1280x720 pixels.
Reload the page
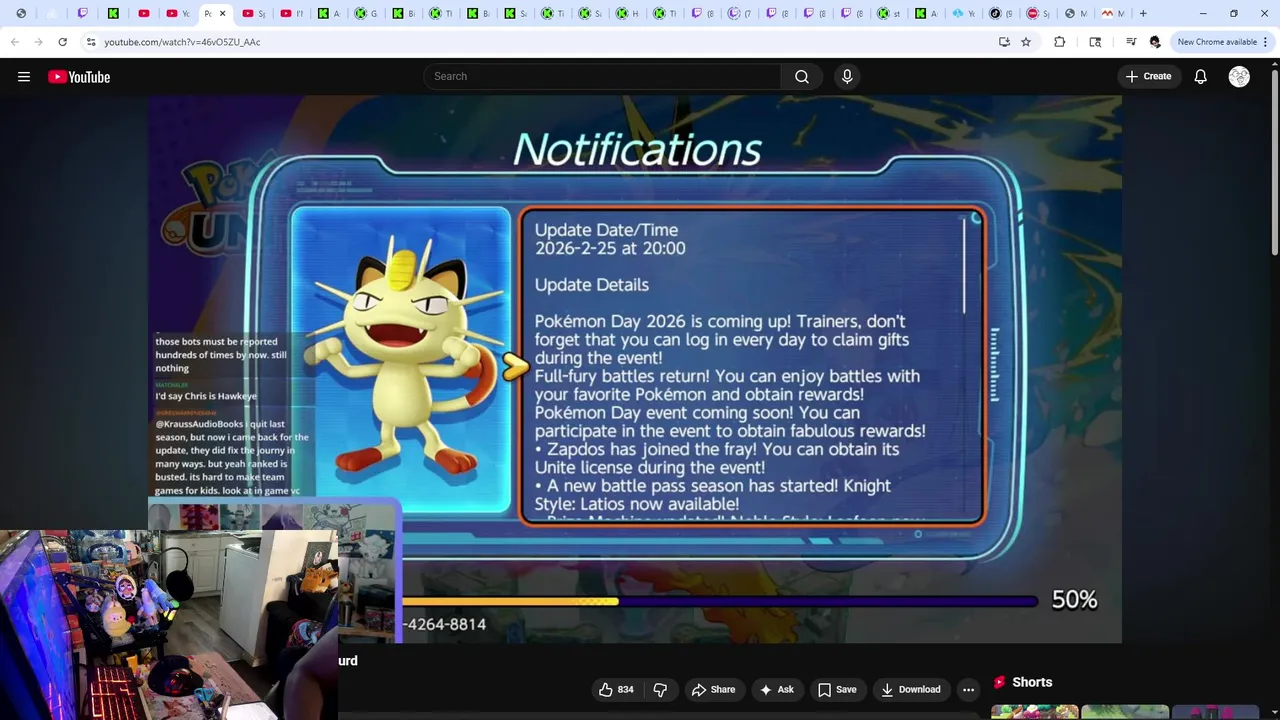coord(62,42)
